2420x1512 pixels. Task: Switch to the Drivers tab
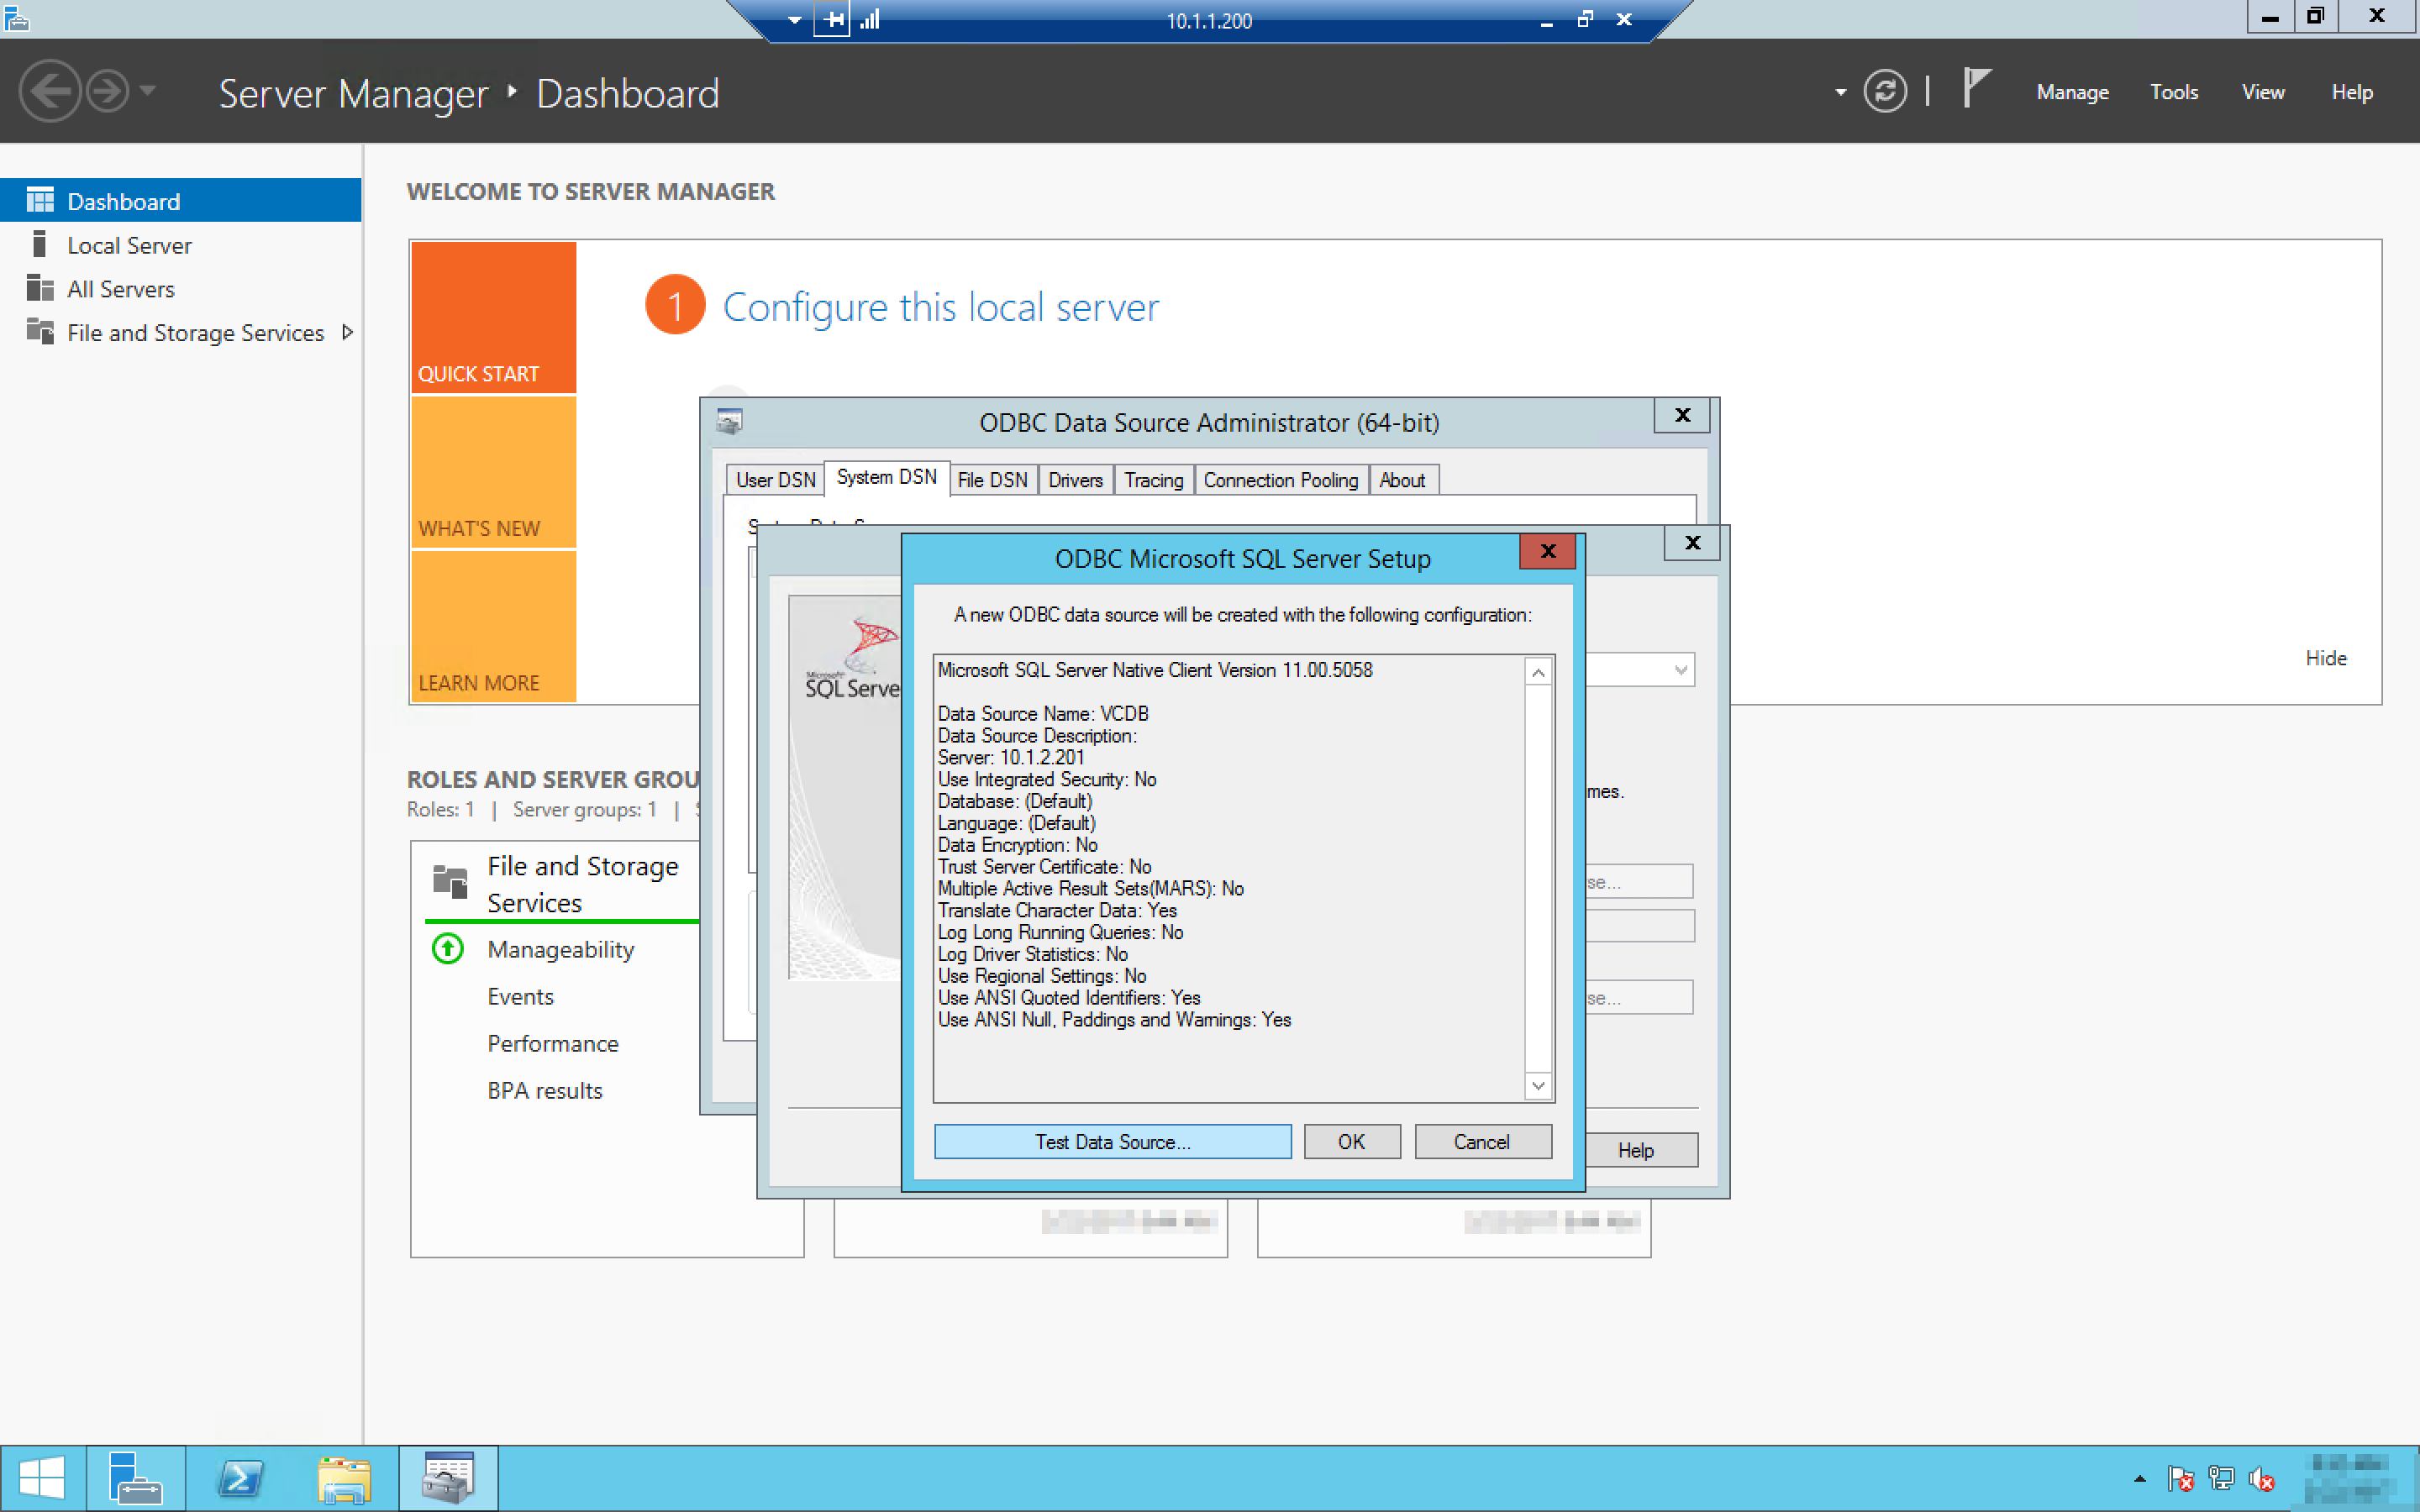click(1075, 480)
